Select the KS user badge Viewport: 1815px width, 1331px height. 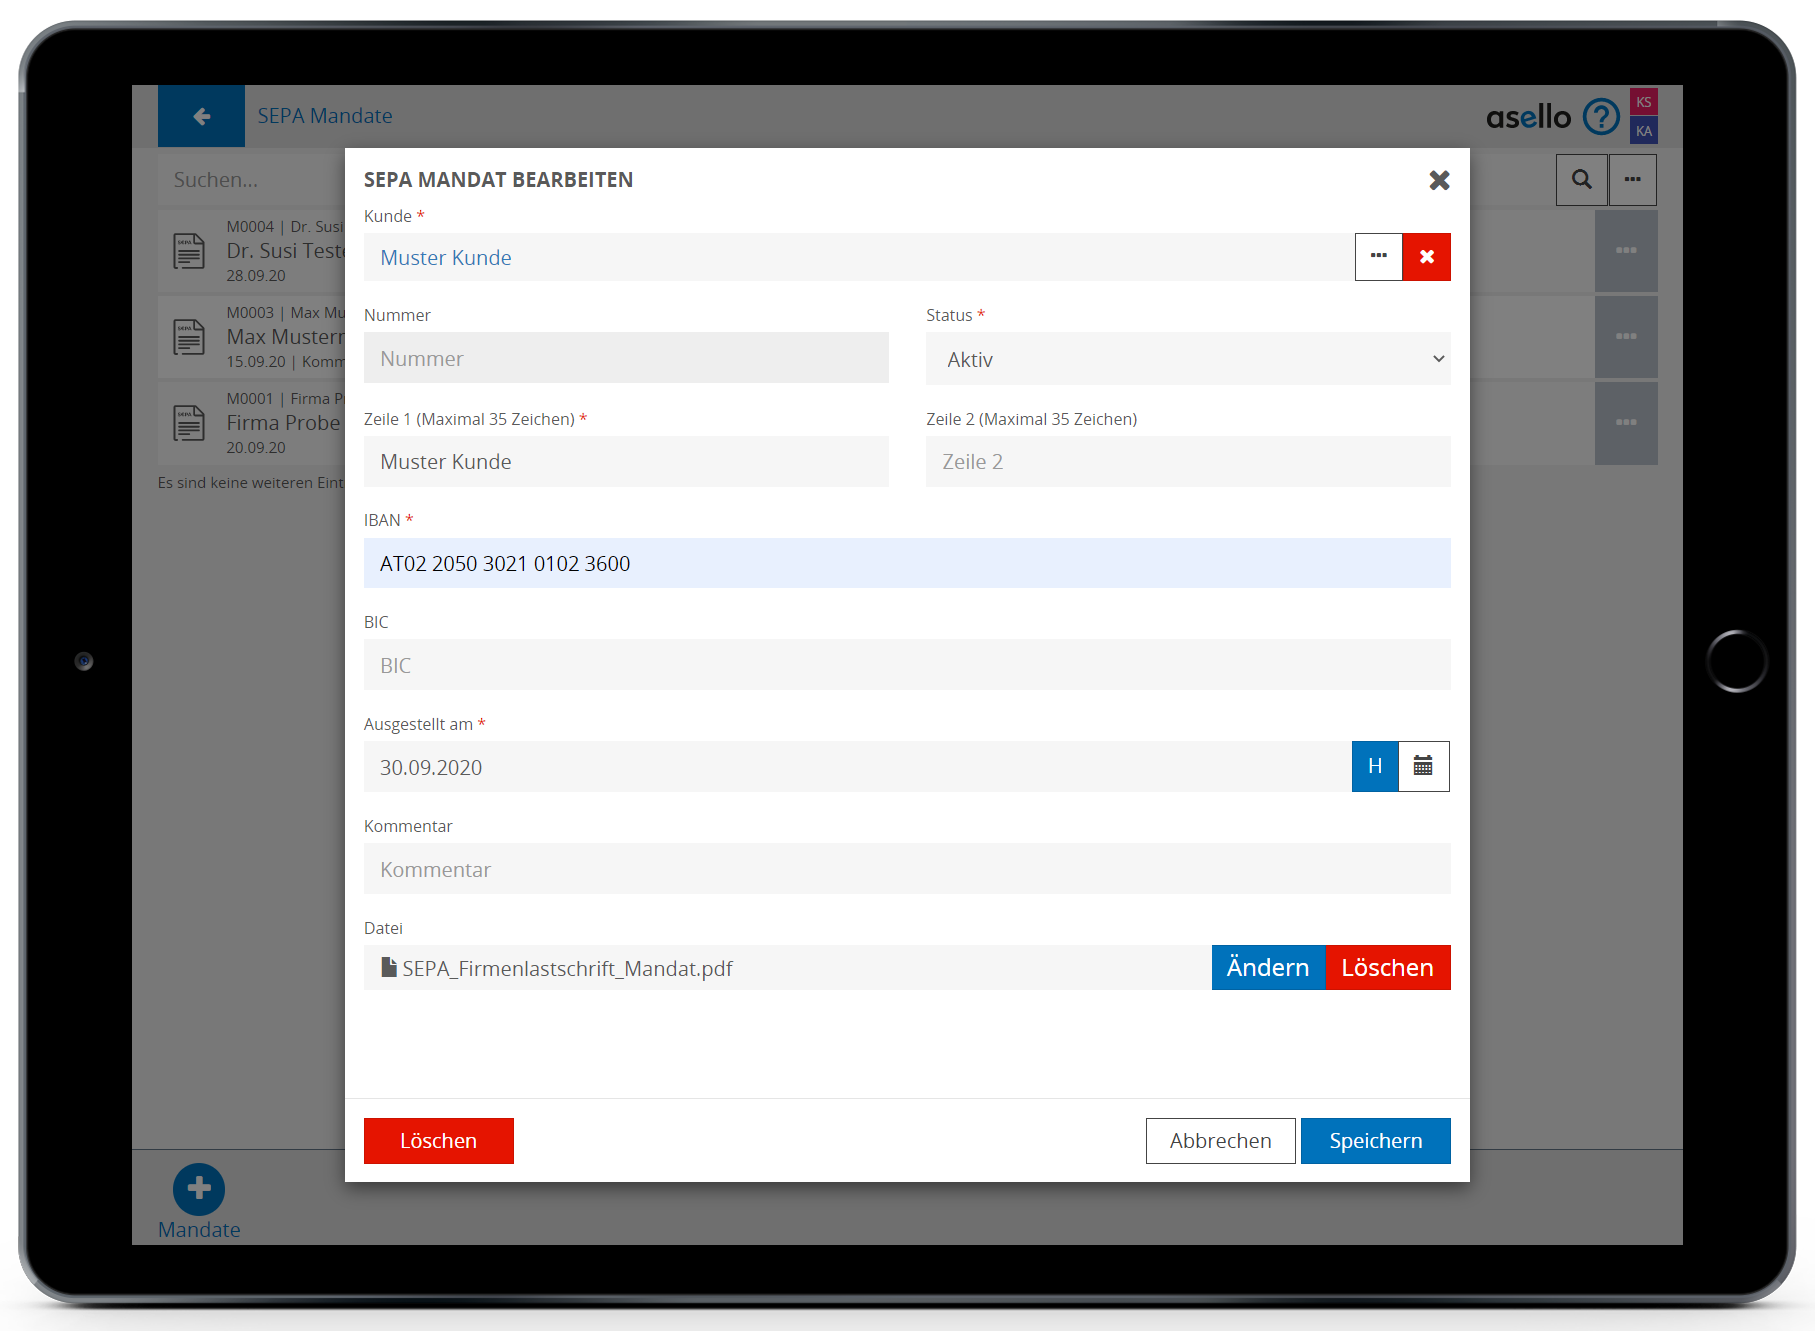1643,102
